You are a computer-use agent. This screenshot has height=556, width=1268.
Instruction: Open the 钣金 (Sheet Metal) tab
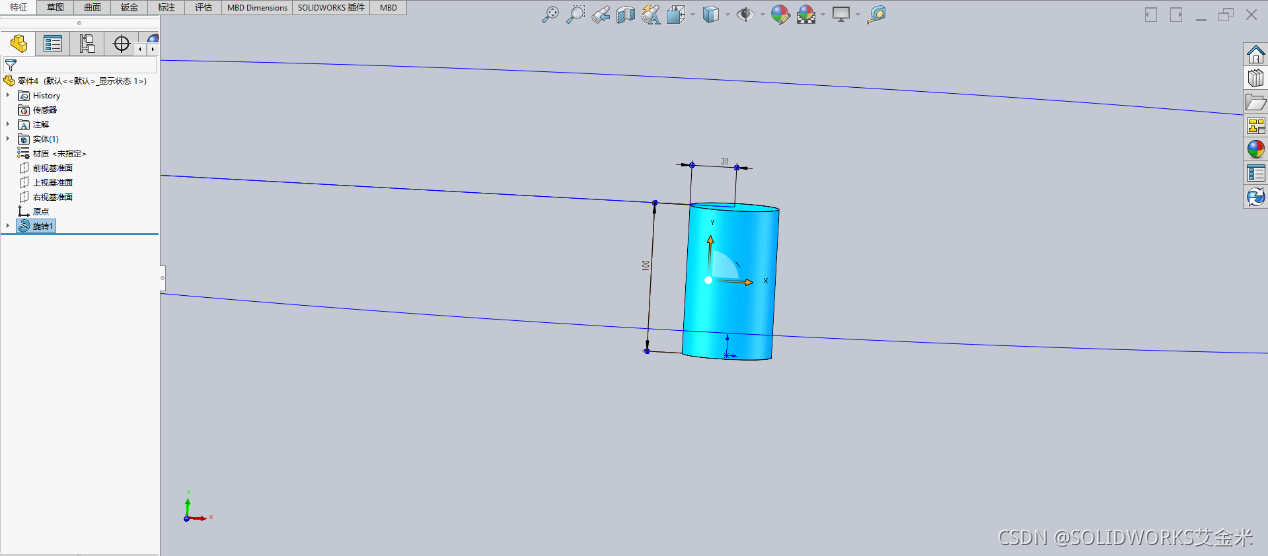129,7
